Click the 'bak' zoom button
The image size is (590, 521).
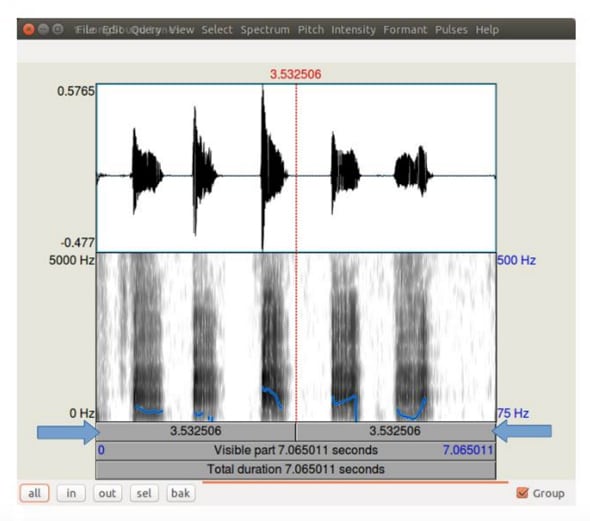pyautogui.click(x=181, y=493)
